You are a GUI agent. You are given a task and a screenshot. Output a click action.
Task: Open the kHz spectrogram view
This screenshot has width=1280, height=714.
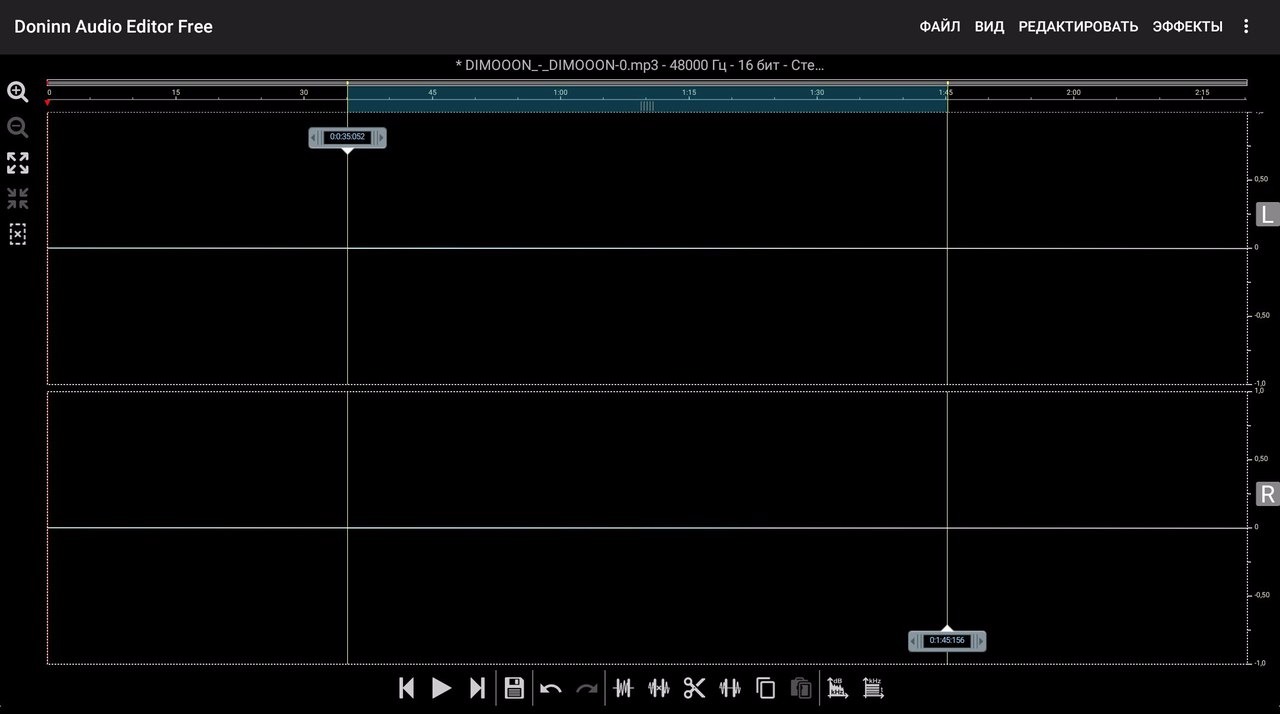[873, 688]
